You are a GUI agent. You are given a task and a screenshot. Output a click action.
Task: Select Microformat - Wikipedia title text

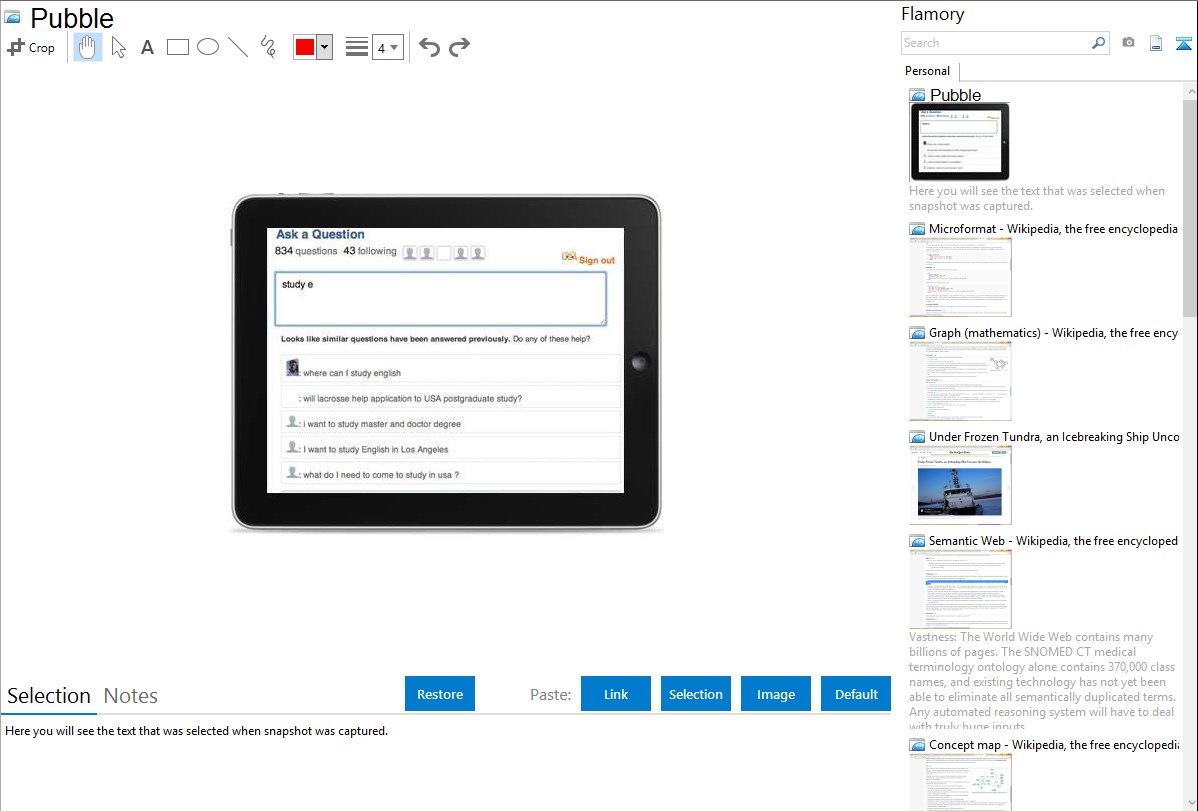click(x=1053, y=229)
